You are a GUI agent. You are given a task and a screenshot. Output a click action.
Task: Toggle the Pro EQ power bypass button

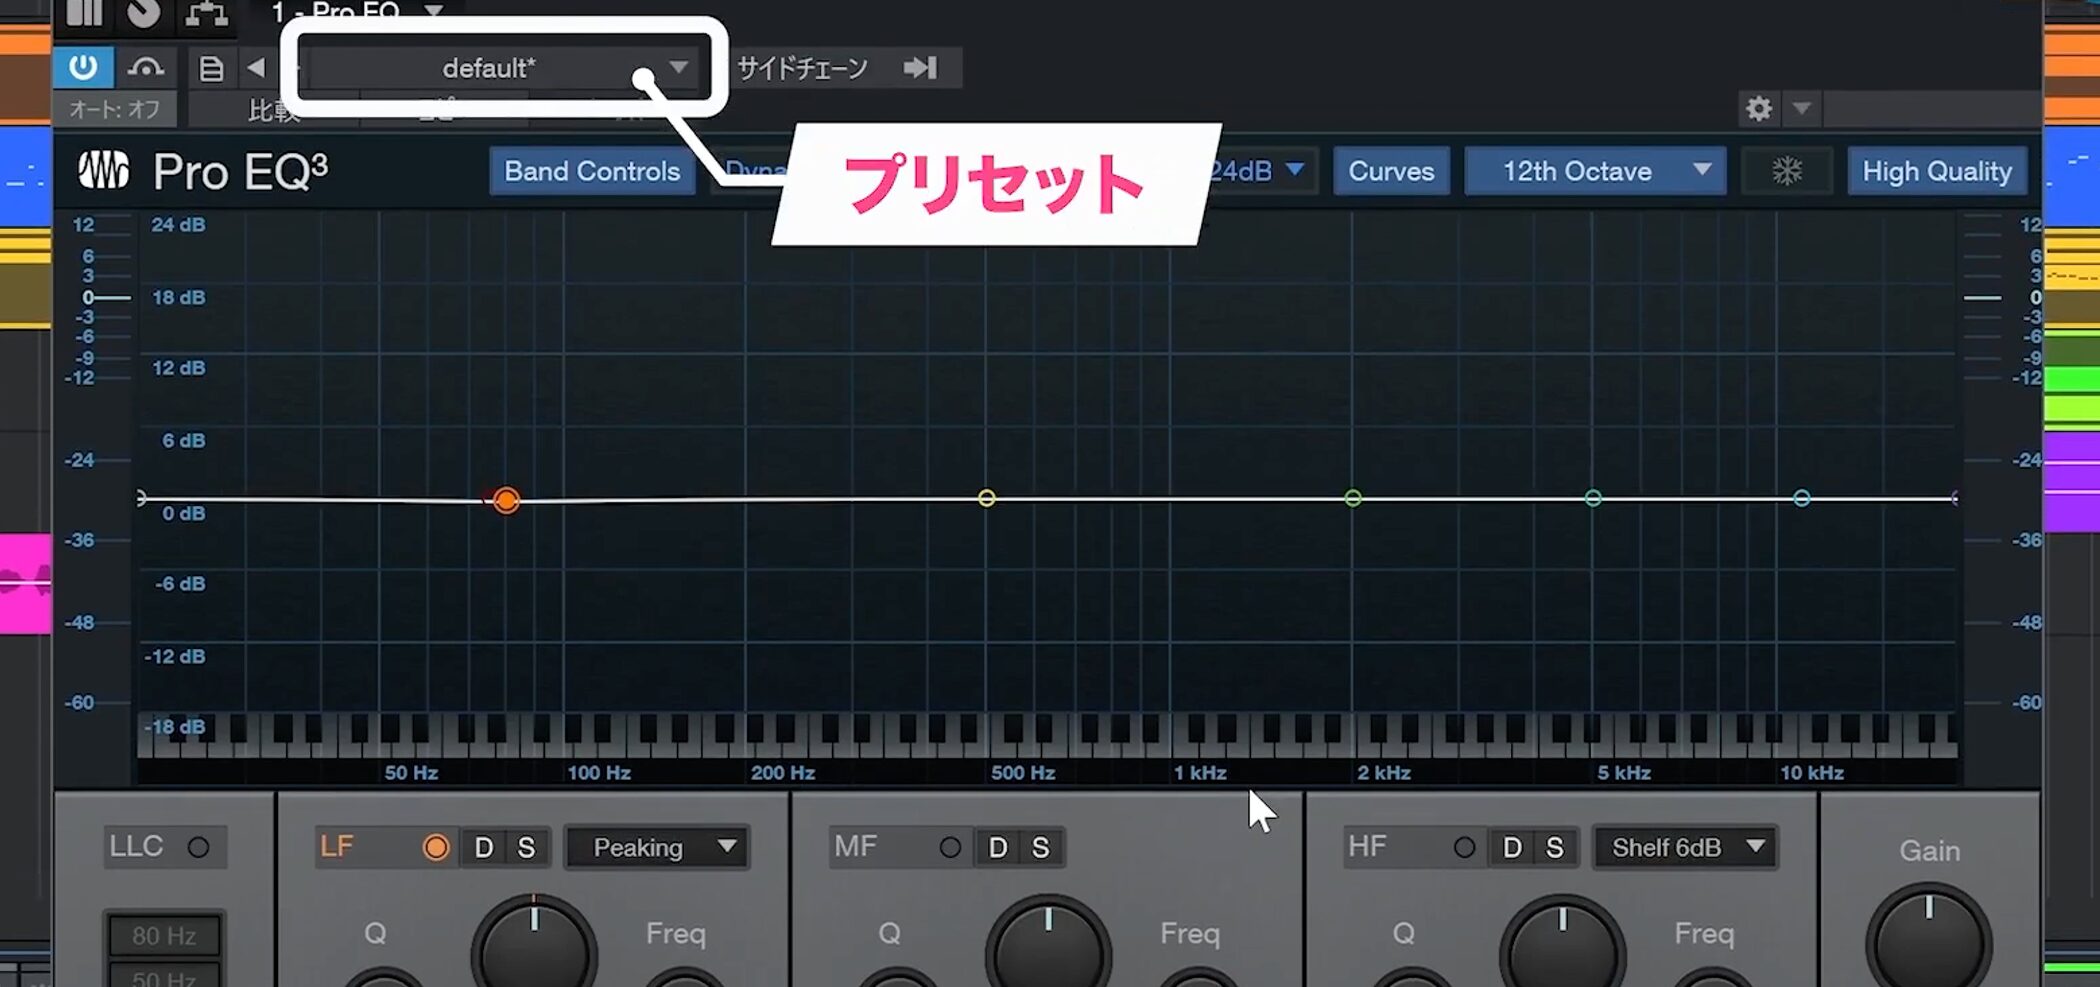[x=83, y=68]
